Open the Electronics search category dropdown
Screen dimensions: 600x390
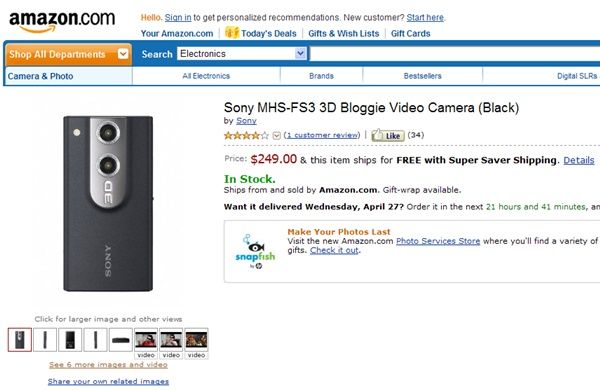242,54
